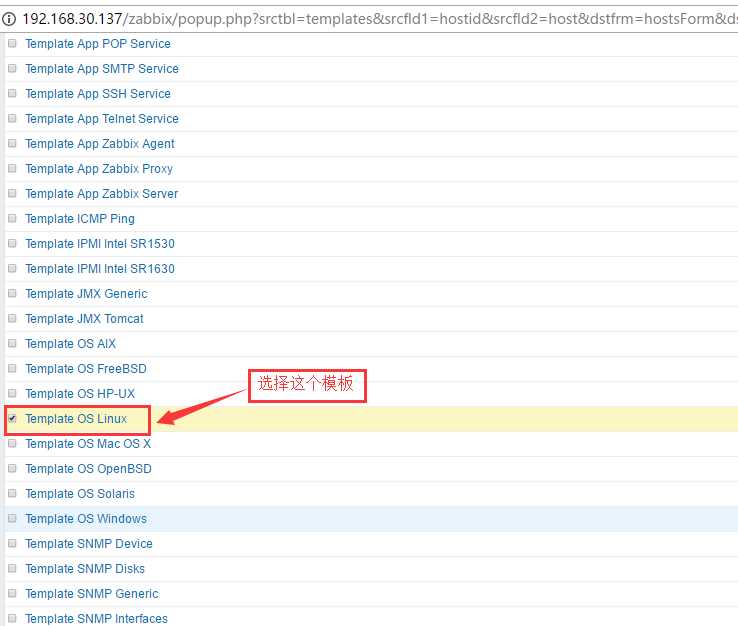Check Template SNMP Interfaces checkbox

[x=12, y=618]
